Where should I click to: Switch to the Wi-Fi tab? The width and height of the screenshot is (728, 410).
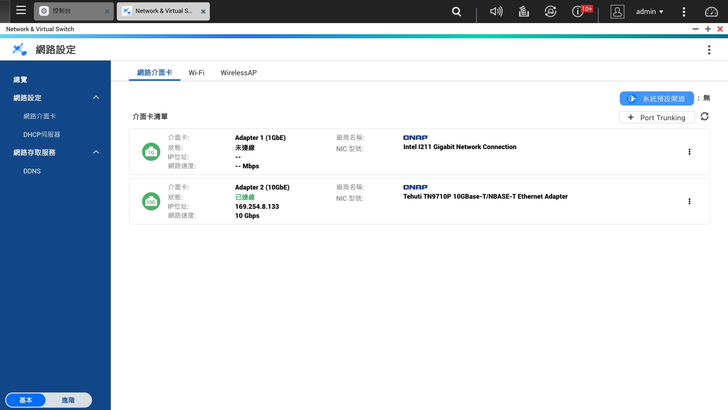point(196,73)
